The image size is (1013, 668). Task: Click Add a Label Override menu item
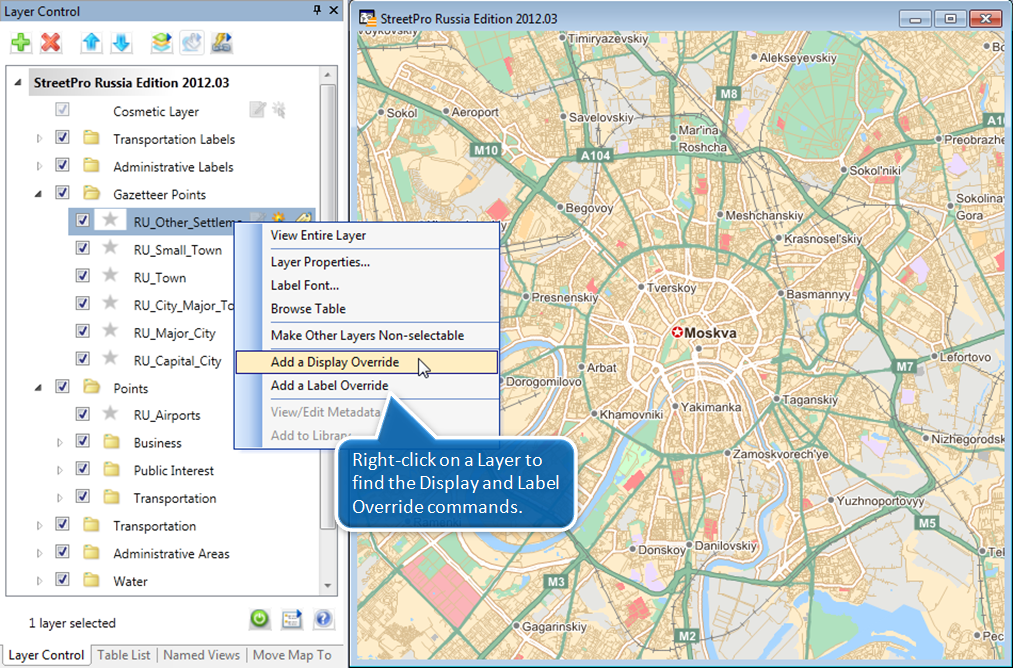[367, 385]
